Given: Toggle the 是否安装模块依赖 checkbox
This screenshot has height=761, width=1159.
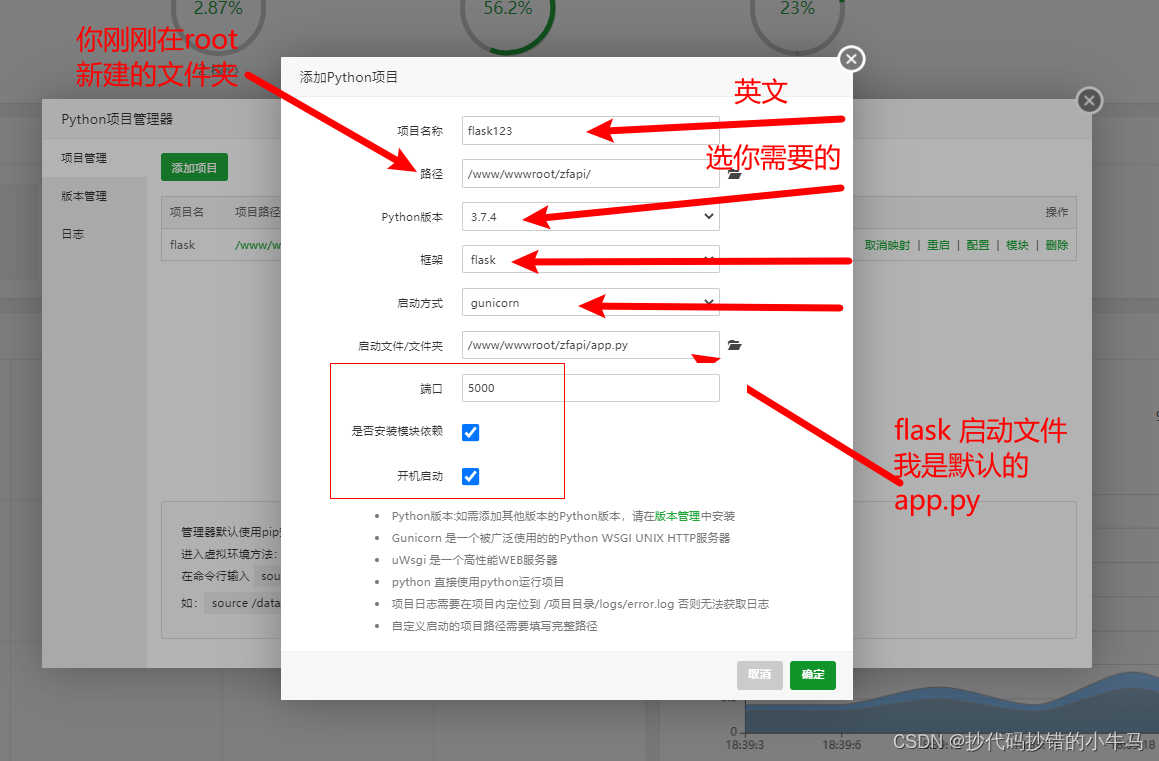Looking at the screenshot, I should pyautogui.click(x=470, y=432).
